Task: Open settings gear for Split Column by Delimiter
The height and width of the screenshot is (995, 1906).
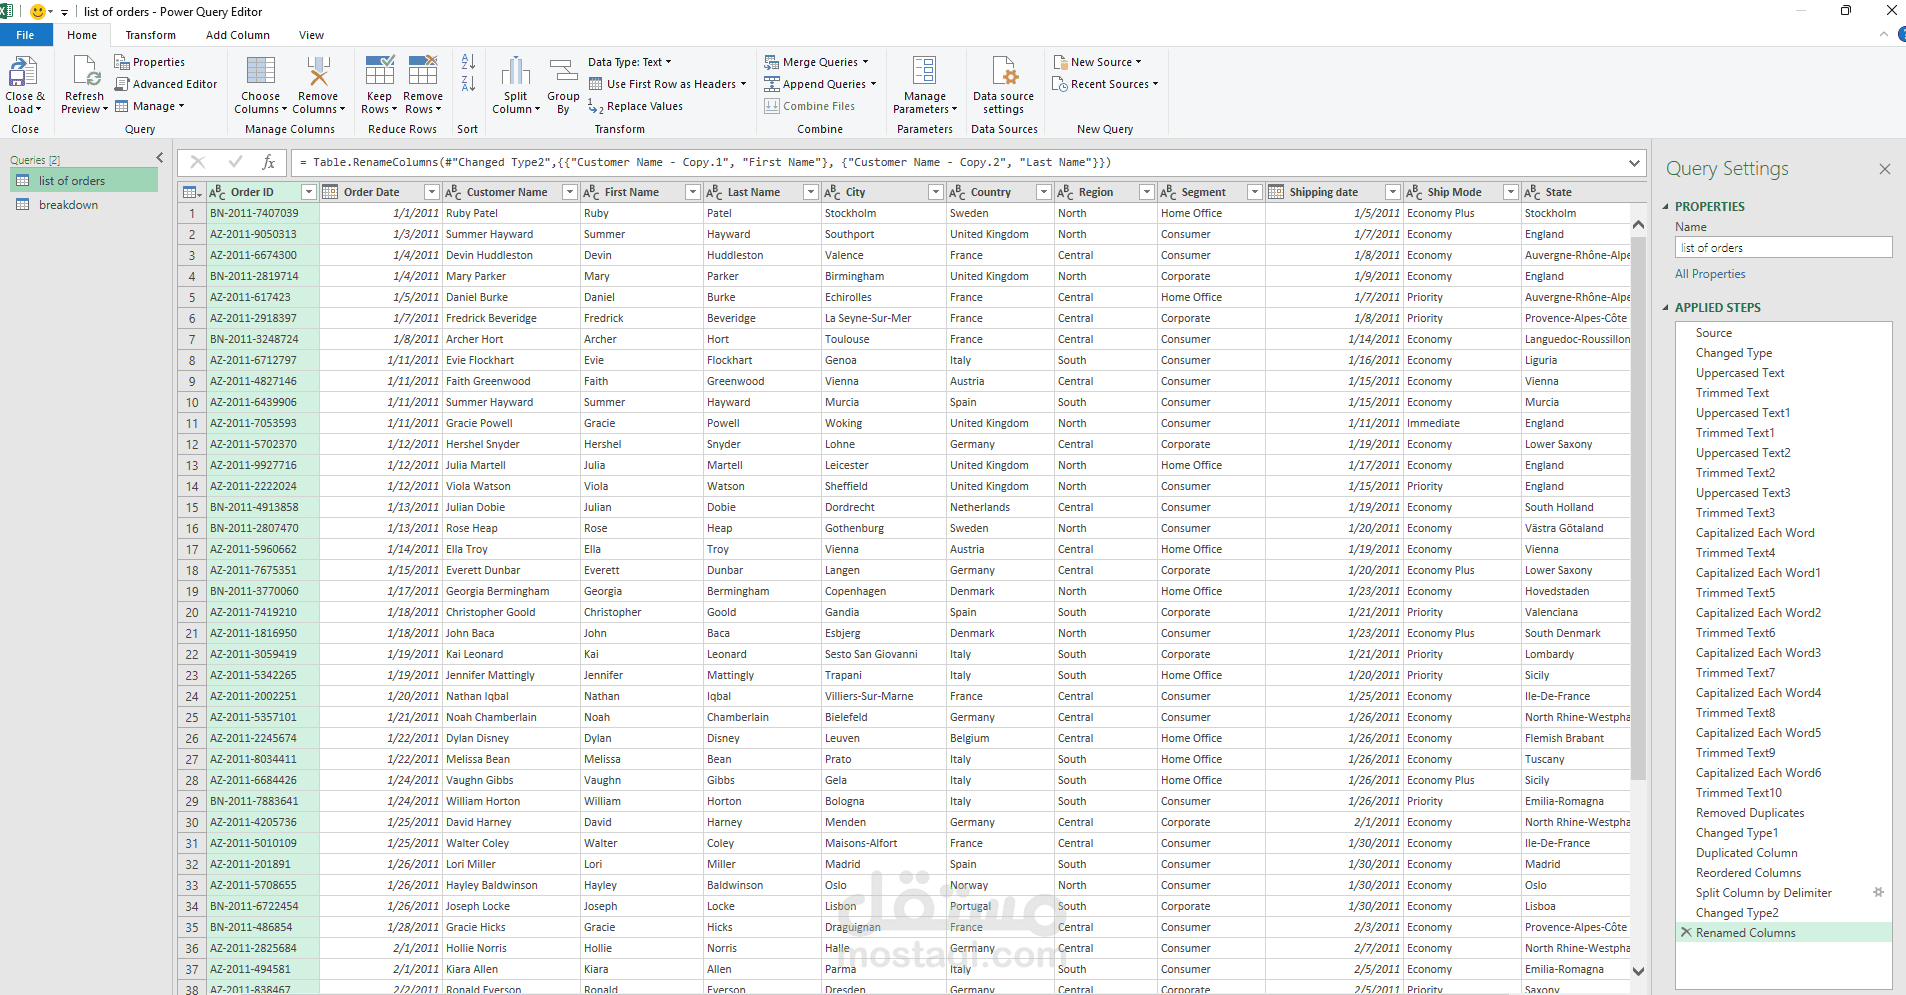Action: (x=1878, y=892)
